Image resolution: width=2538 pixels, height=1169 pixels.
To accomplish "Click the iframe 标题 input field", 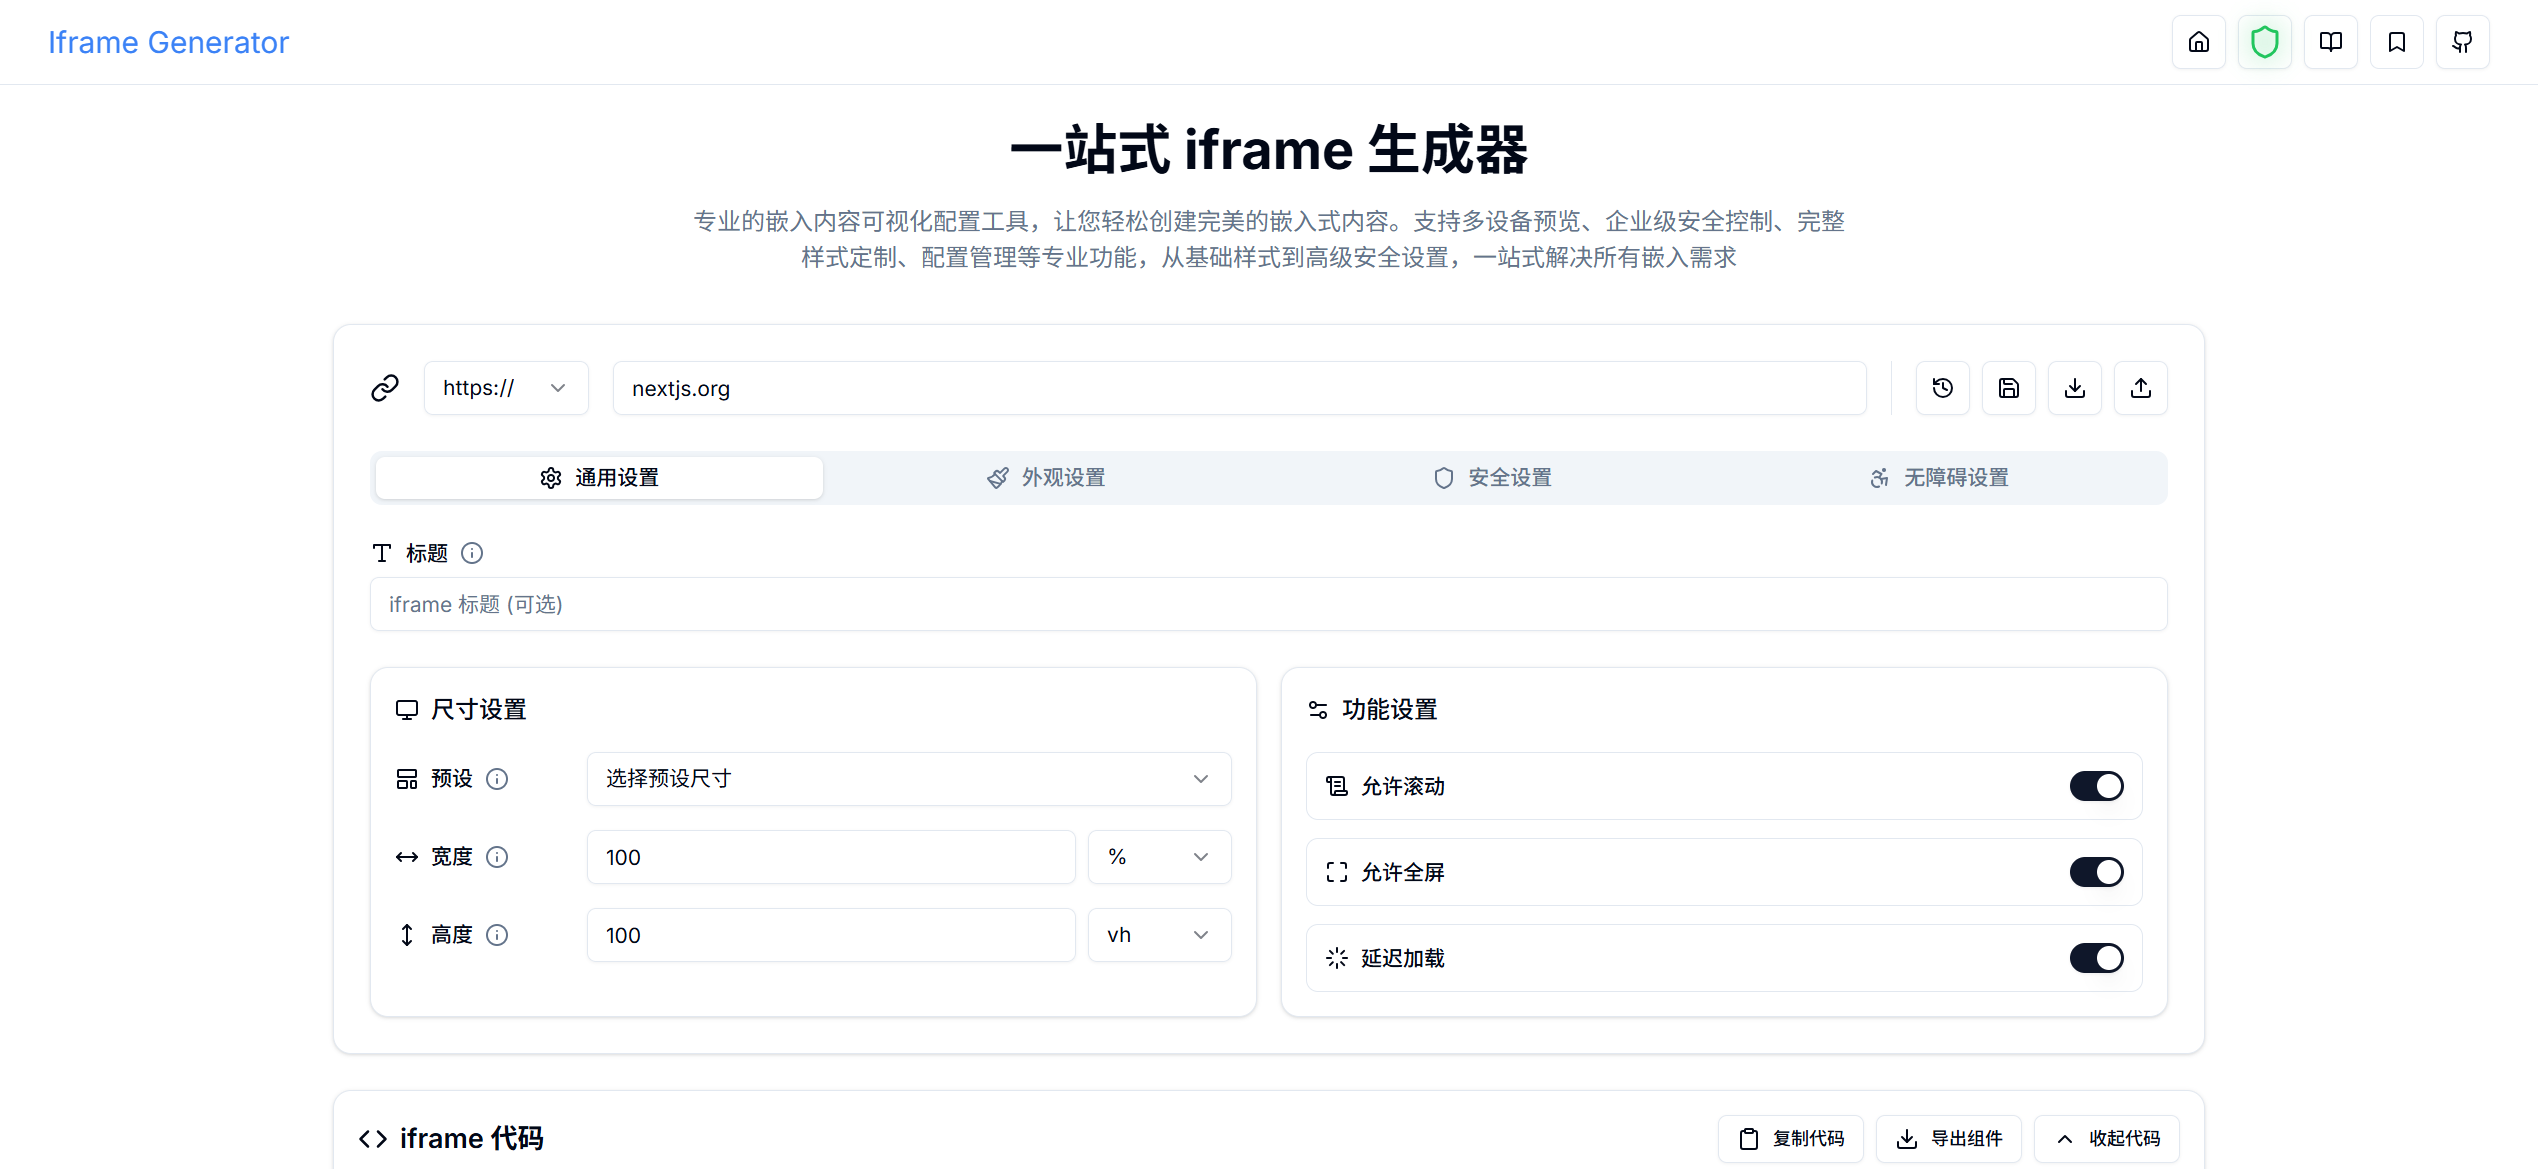I will (1268, 604).
